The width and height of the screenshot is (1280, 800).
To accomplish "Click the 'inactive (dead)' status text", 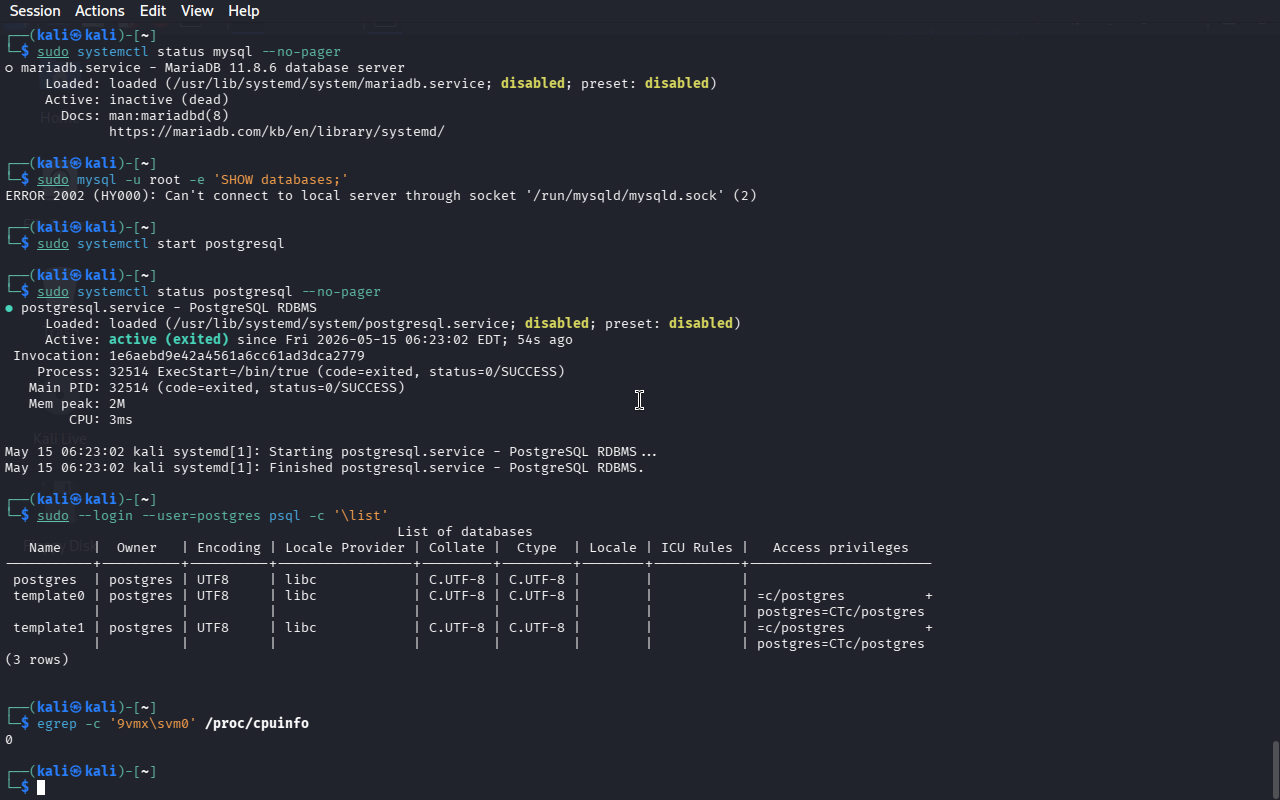I will tap(169, 100).
